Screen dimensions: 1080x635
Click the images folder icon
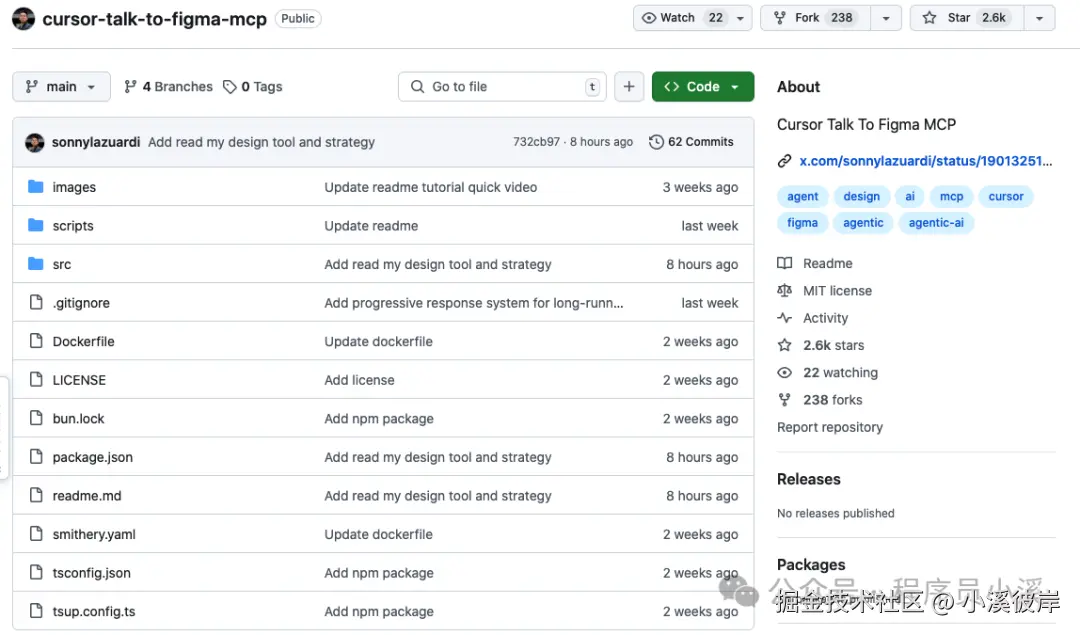point(36,187)
